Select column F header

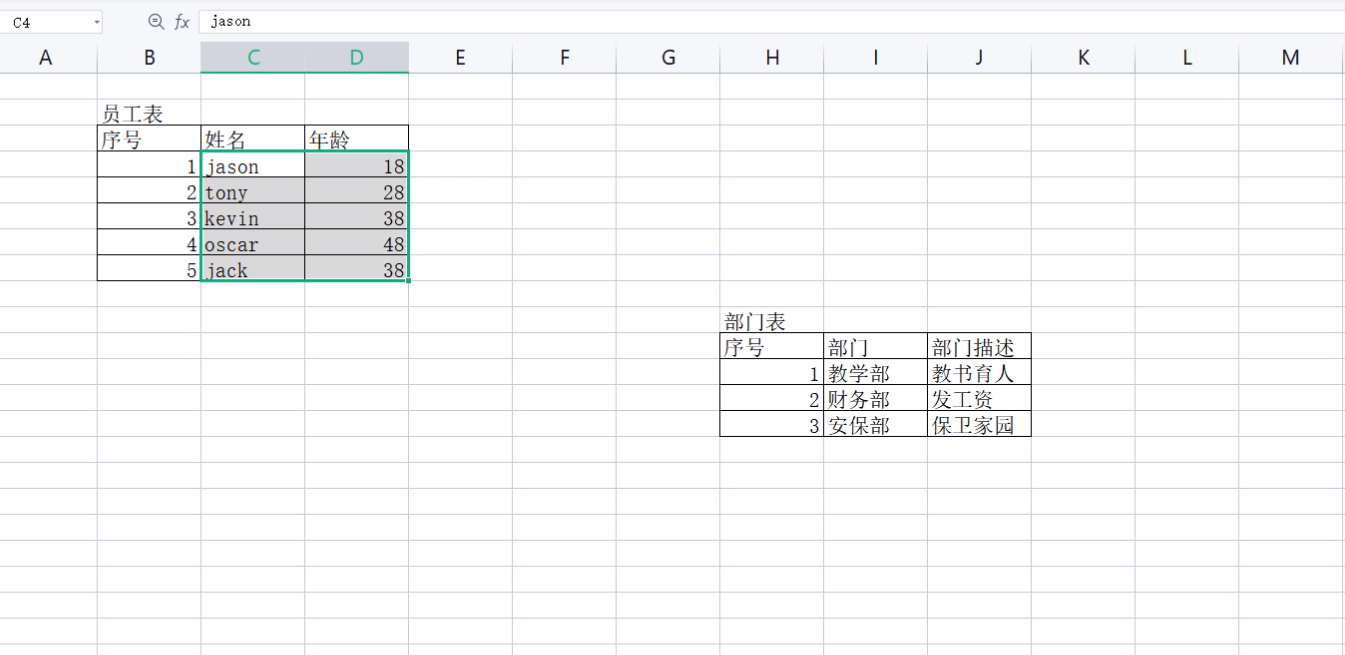(564, 58)
